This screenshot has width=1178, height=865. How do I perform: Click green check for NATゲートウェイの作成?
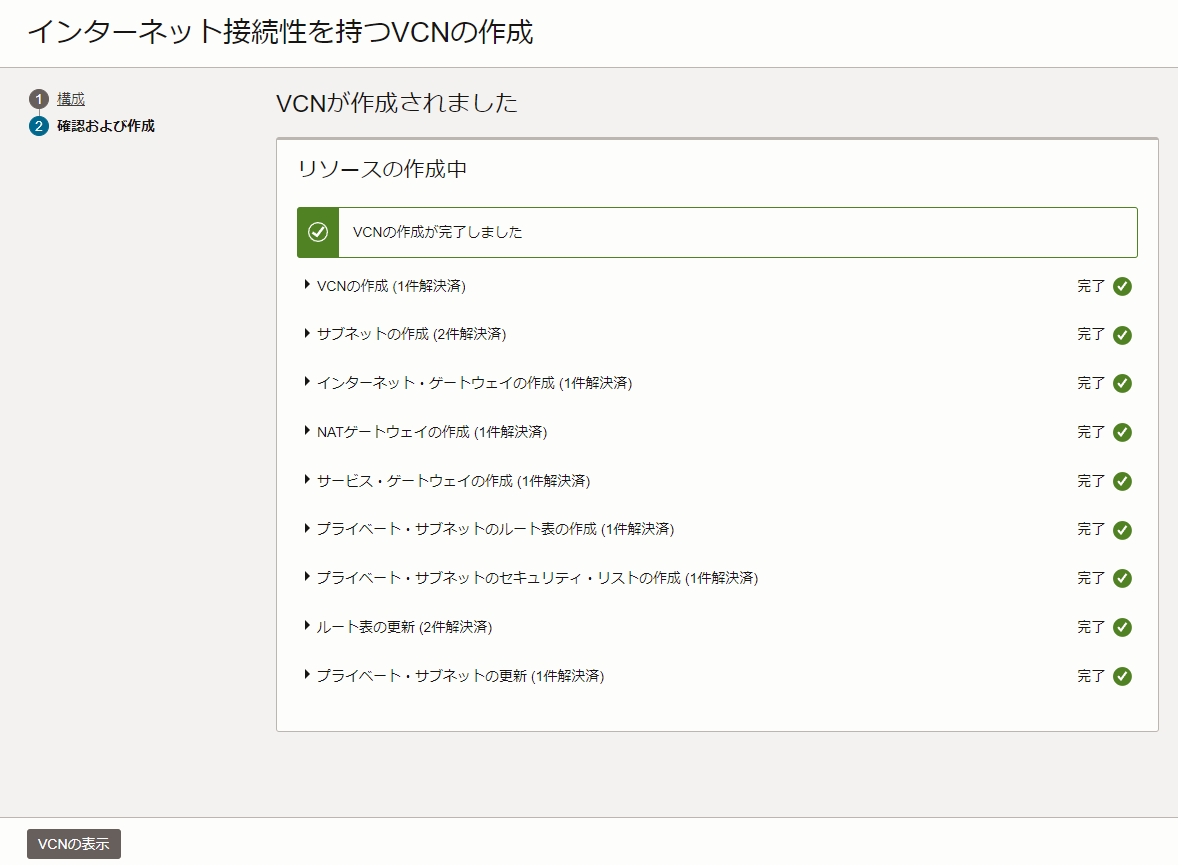point(1122,432)
